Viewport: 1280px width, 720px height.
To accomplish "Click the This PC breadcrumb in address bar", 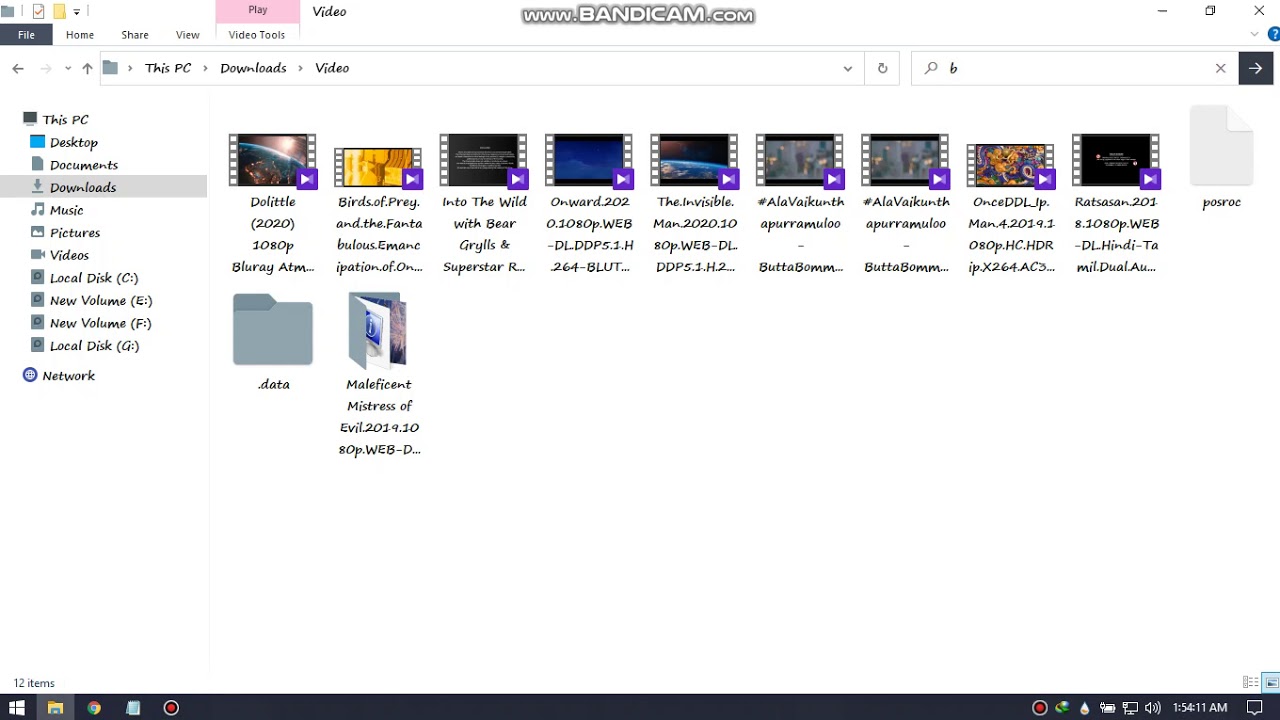I will tap(168, 68).
